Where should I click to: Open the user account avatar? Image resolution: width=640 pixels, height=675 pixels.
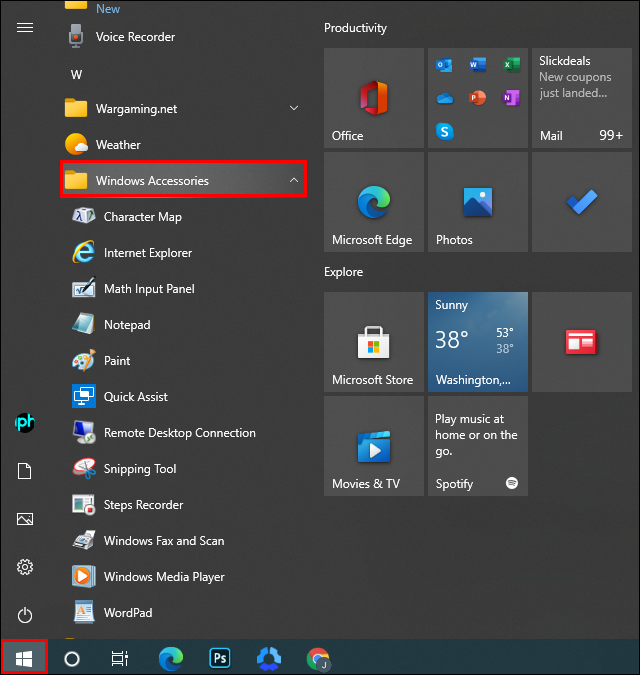tap(25, 423)
